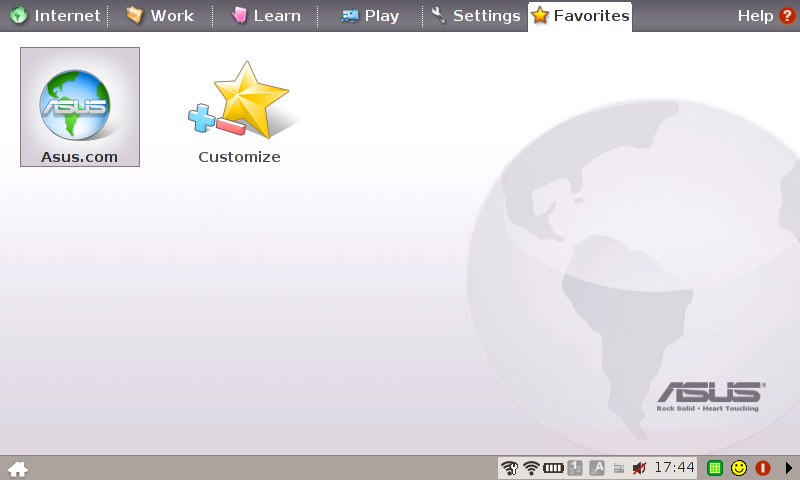800x480 pixels.
Task: Click the 17:44 clock
Action: (674, 467)
